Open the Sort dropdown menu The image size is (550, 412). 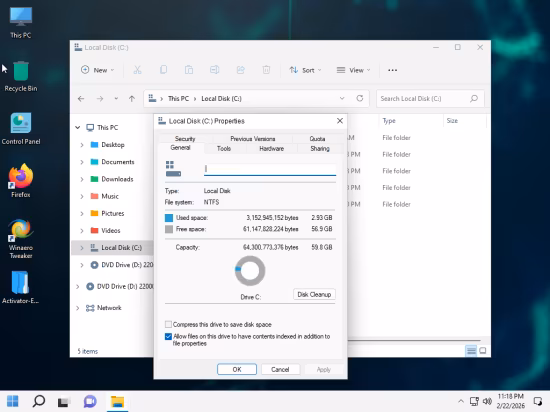305,70
